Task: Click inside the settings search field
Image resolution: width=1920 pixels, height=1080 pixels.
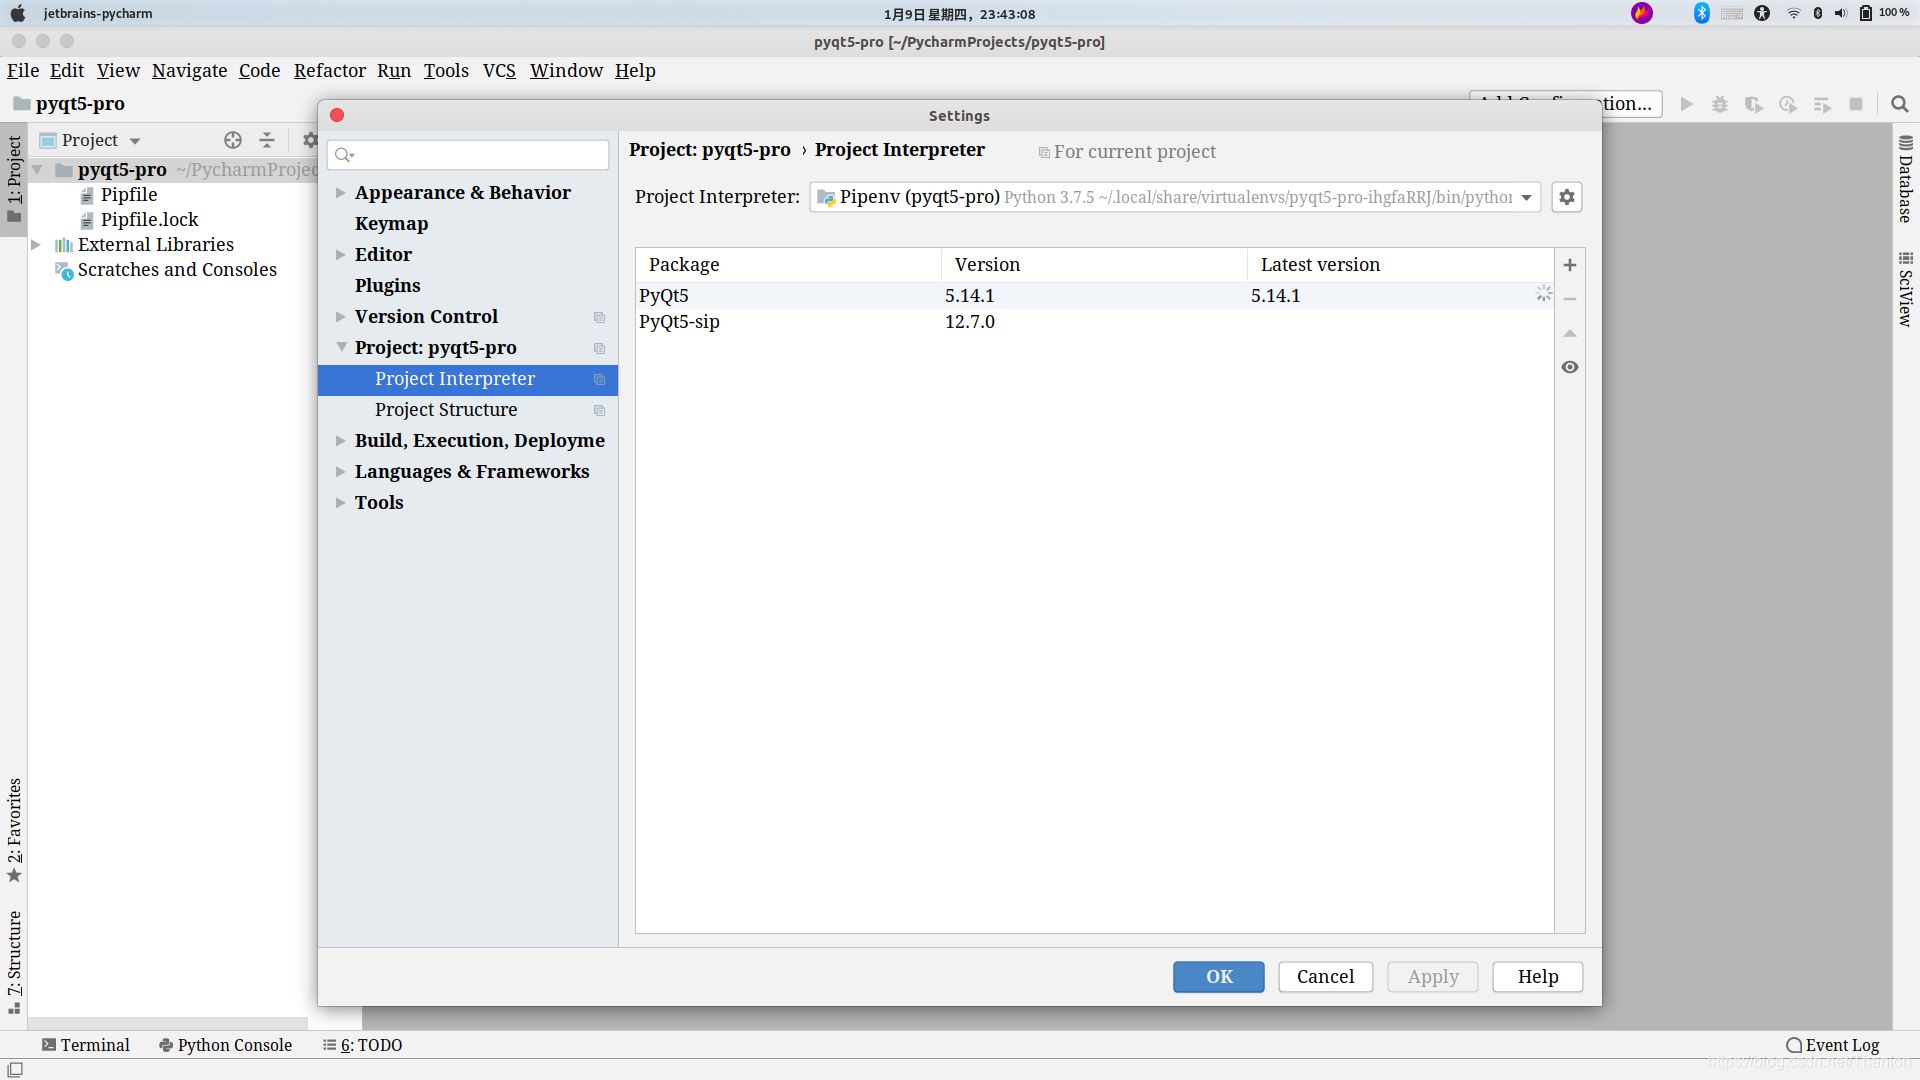Action: pos(467,155)
